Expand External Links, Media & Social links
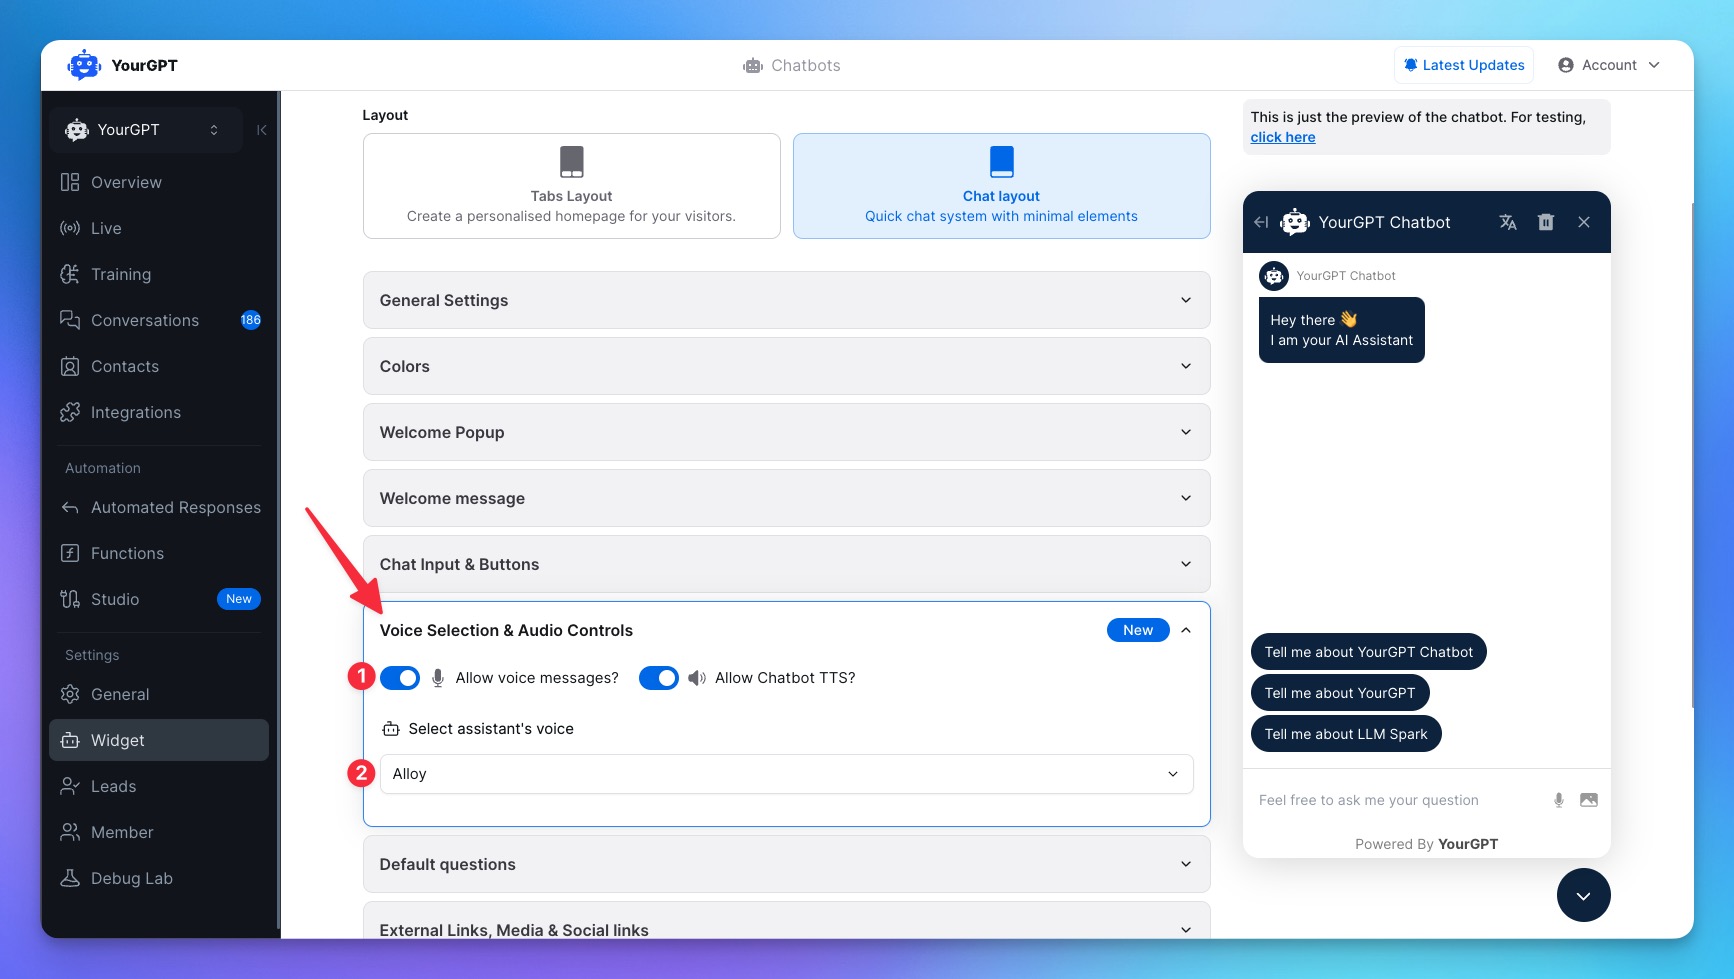The image size is (1734, 979). 787,922
